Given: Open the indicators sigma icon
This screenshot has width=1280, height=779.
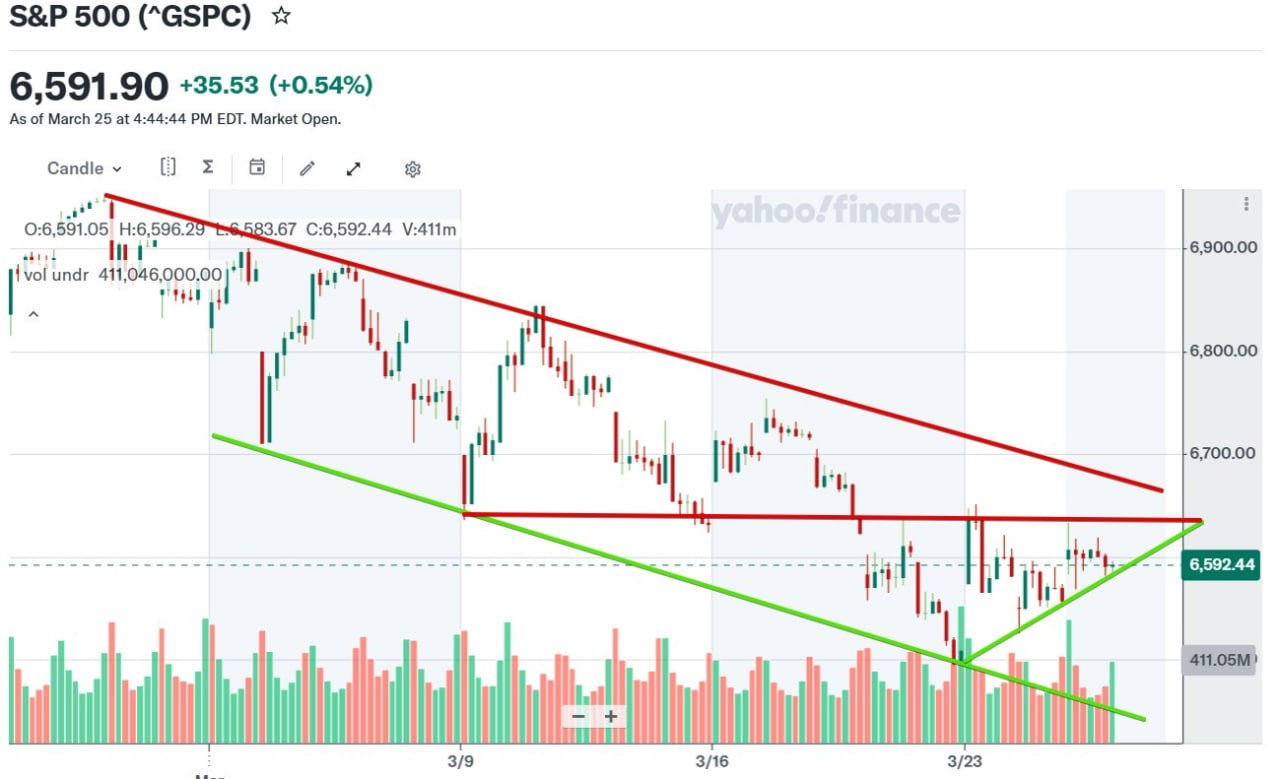Looking at the screenshot, I should [x=208, y=167].
